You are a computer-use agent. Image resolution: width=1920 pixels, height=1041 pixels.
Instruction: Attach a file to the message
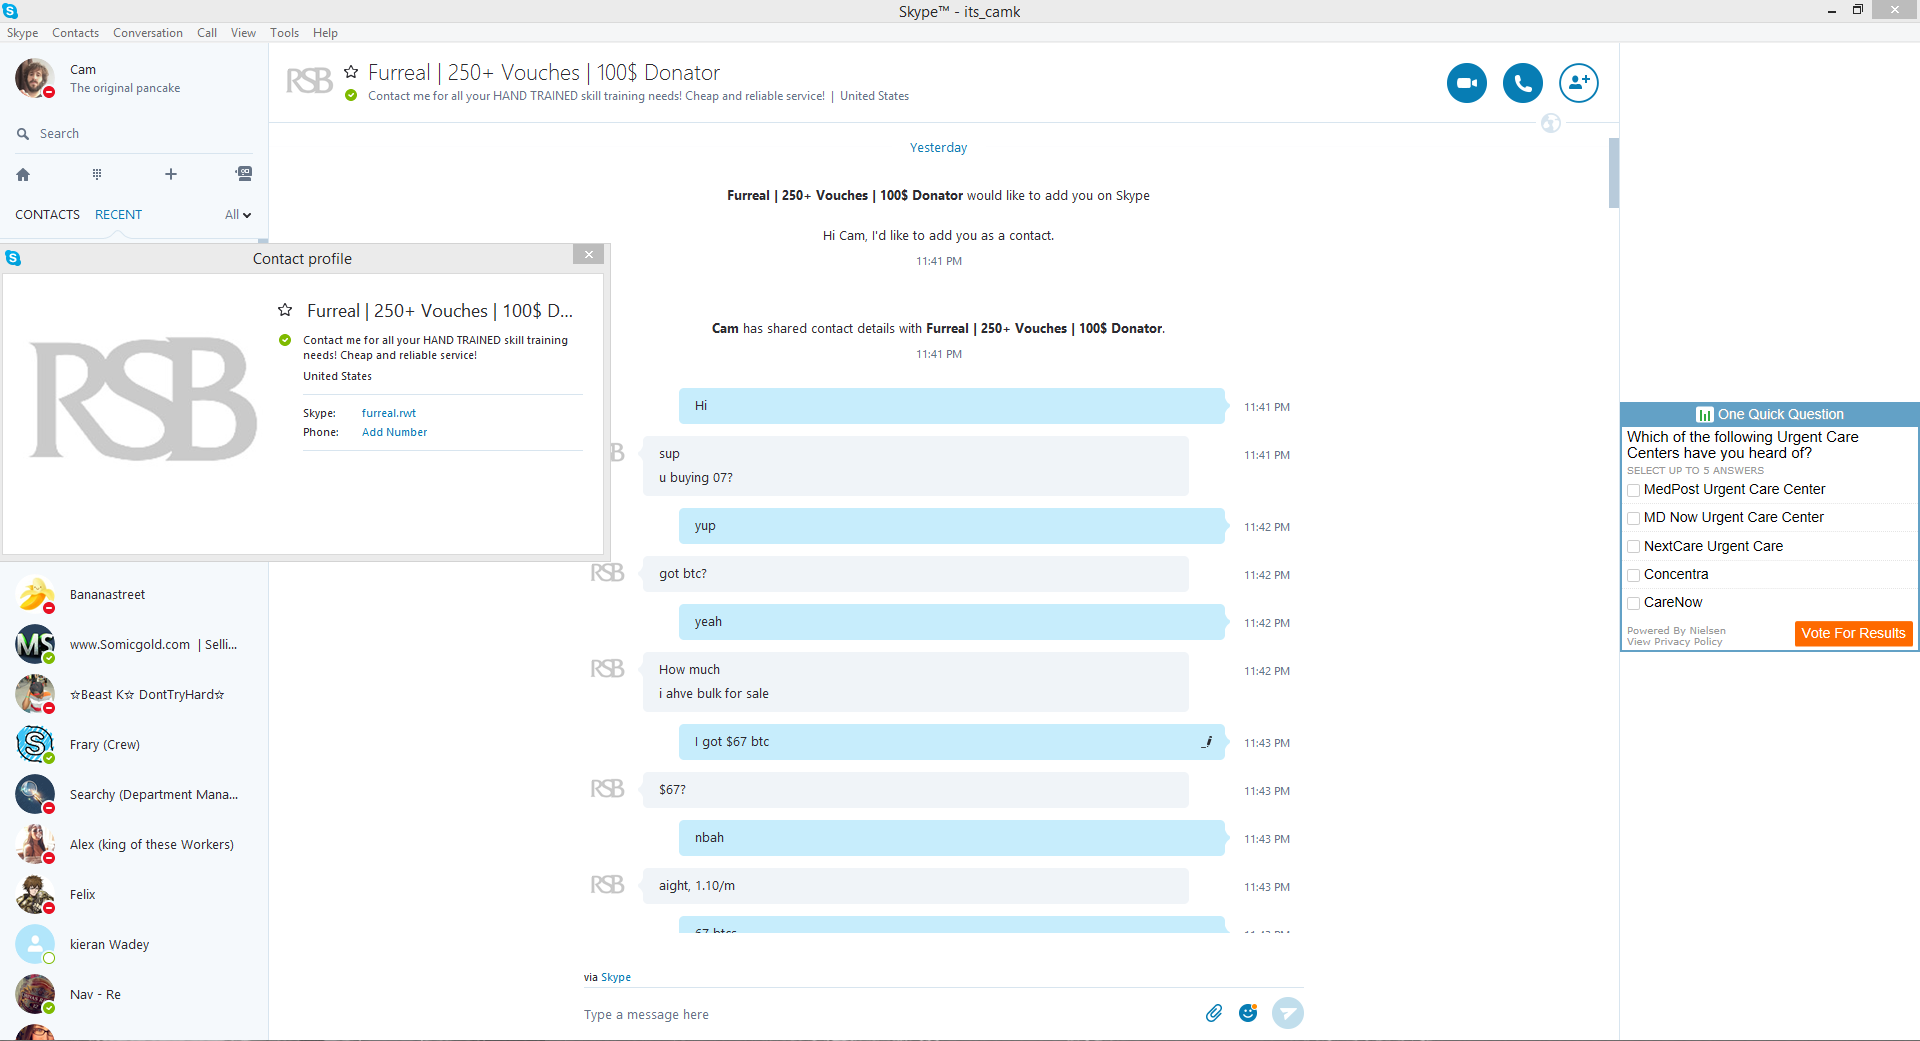coord(1214,1013)
